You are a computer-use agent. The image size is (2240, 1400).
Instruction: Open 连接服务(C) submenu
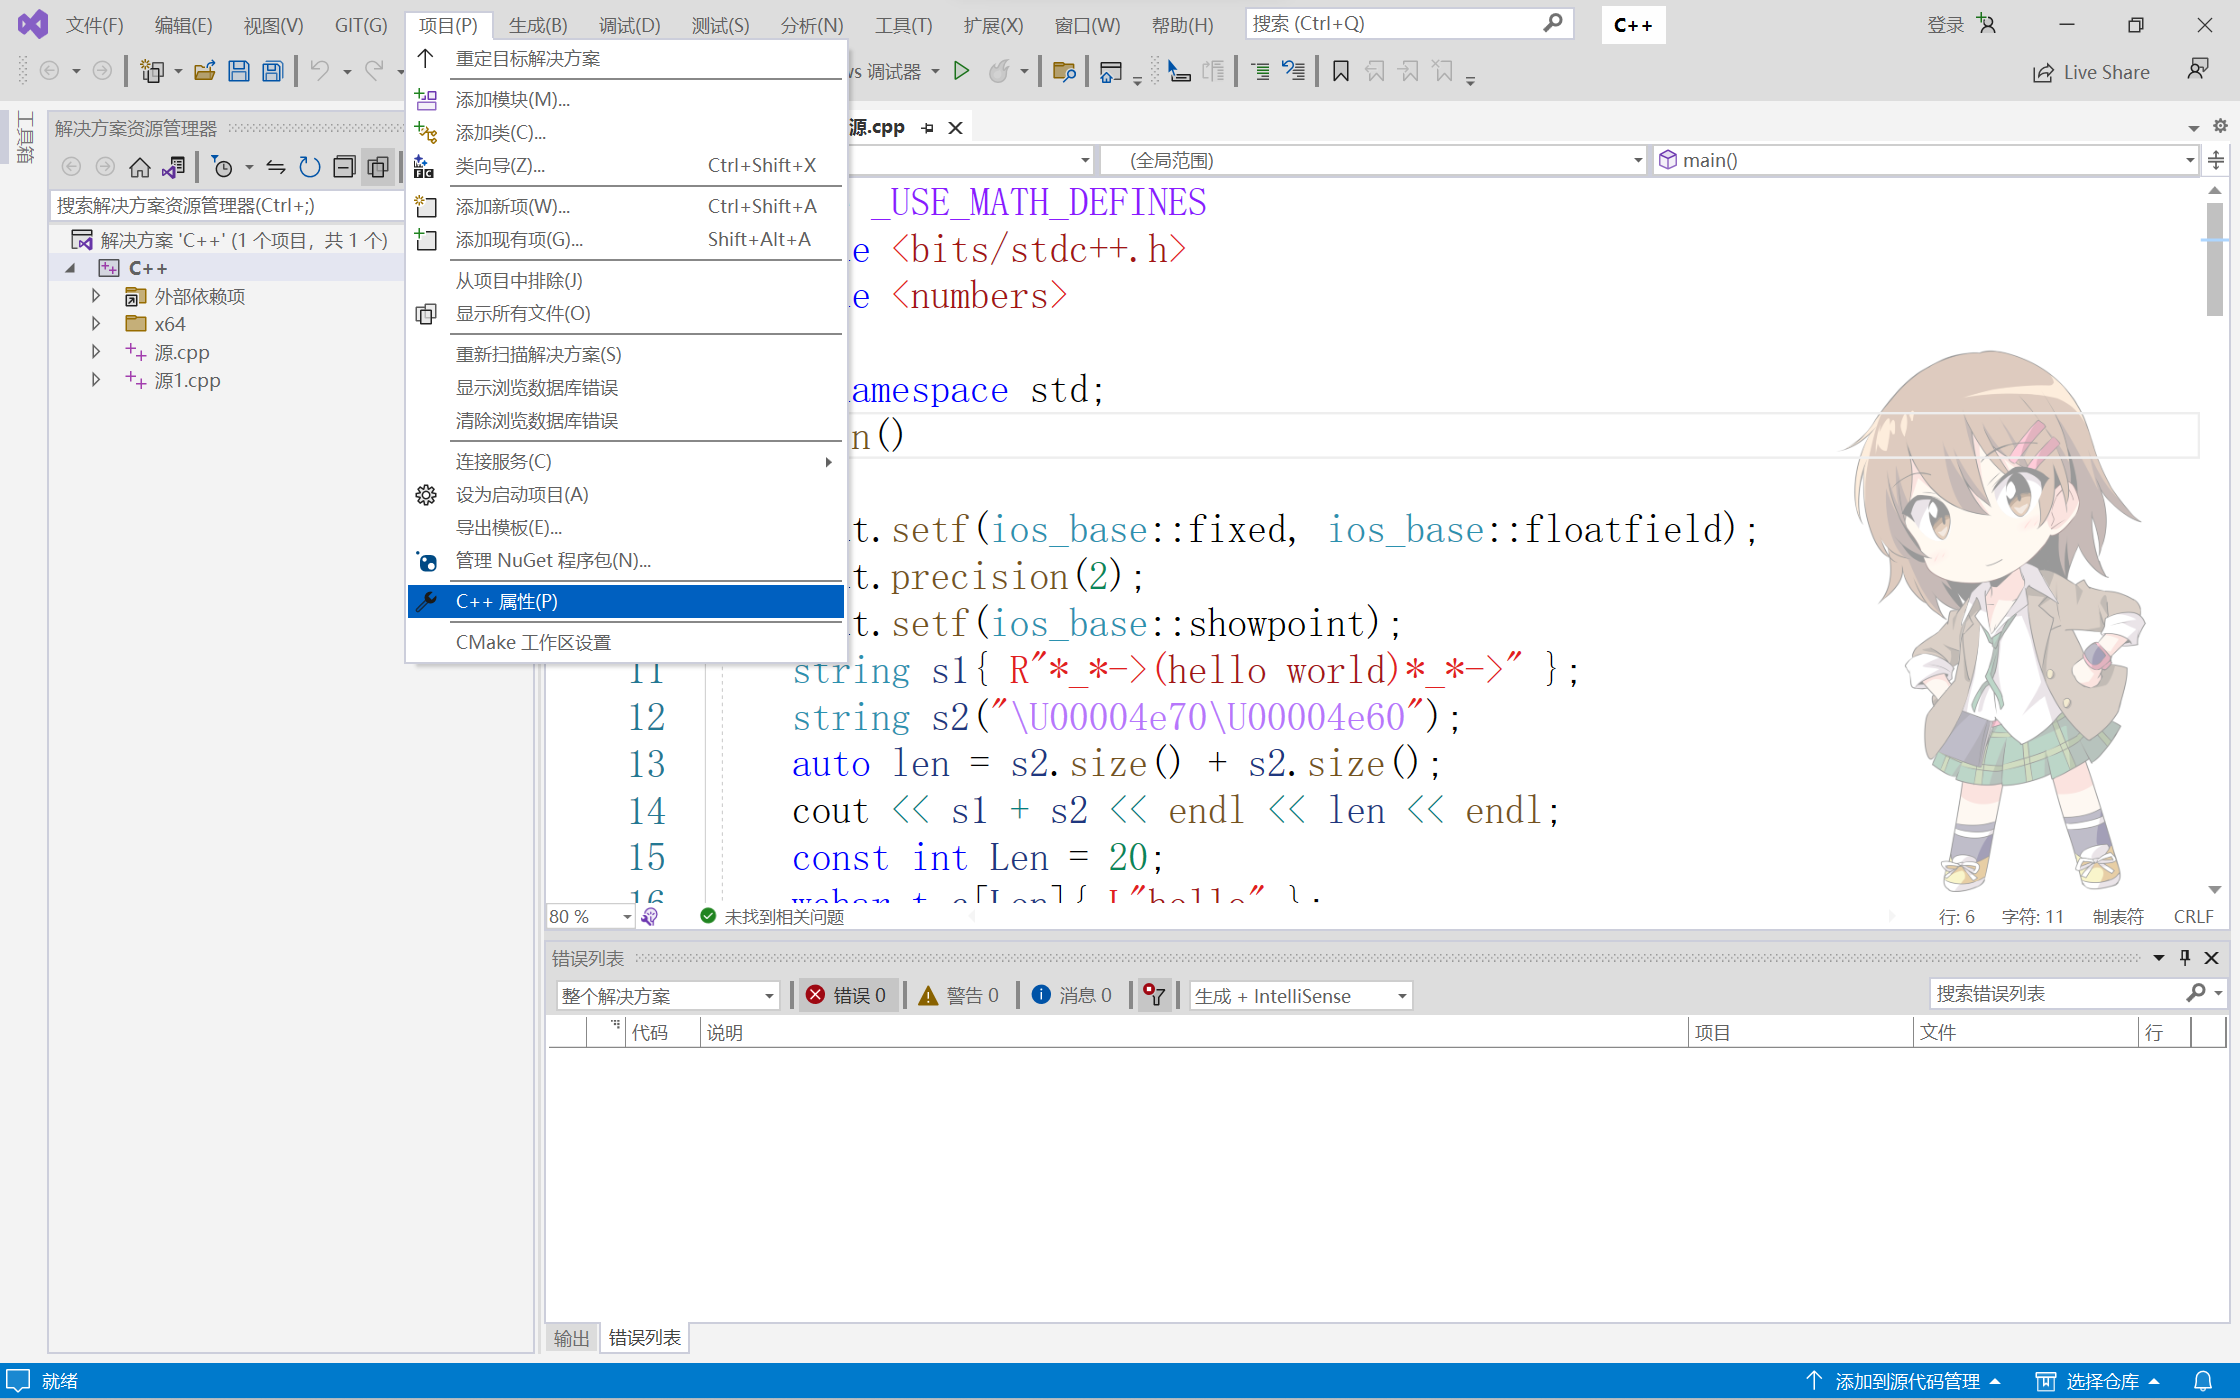point(626,462)
